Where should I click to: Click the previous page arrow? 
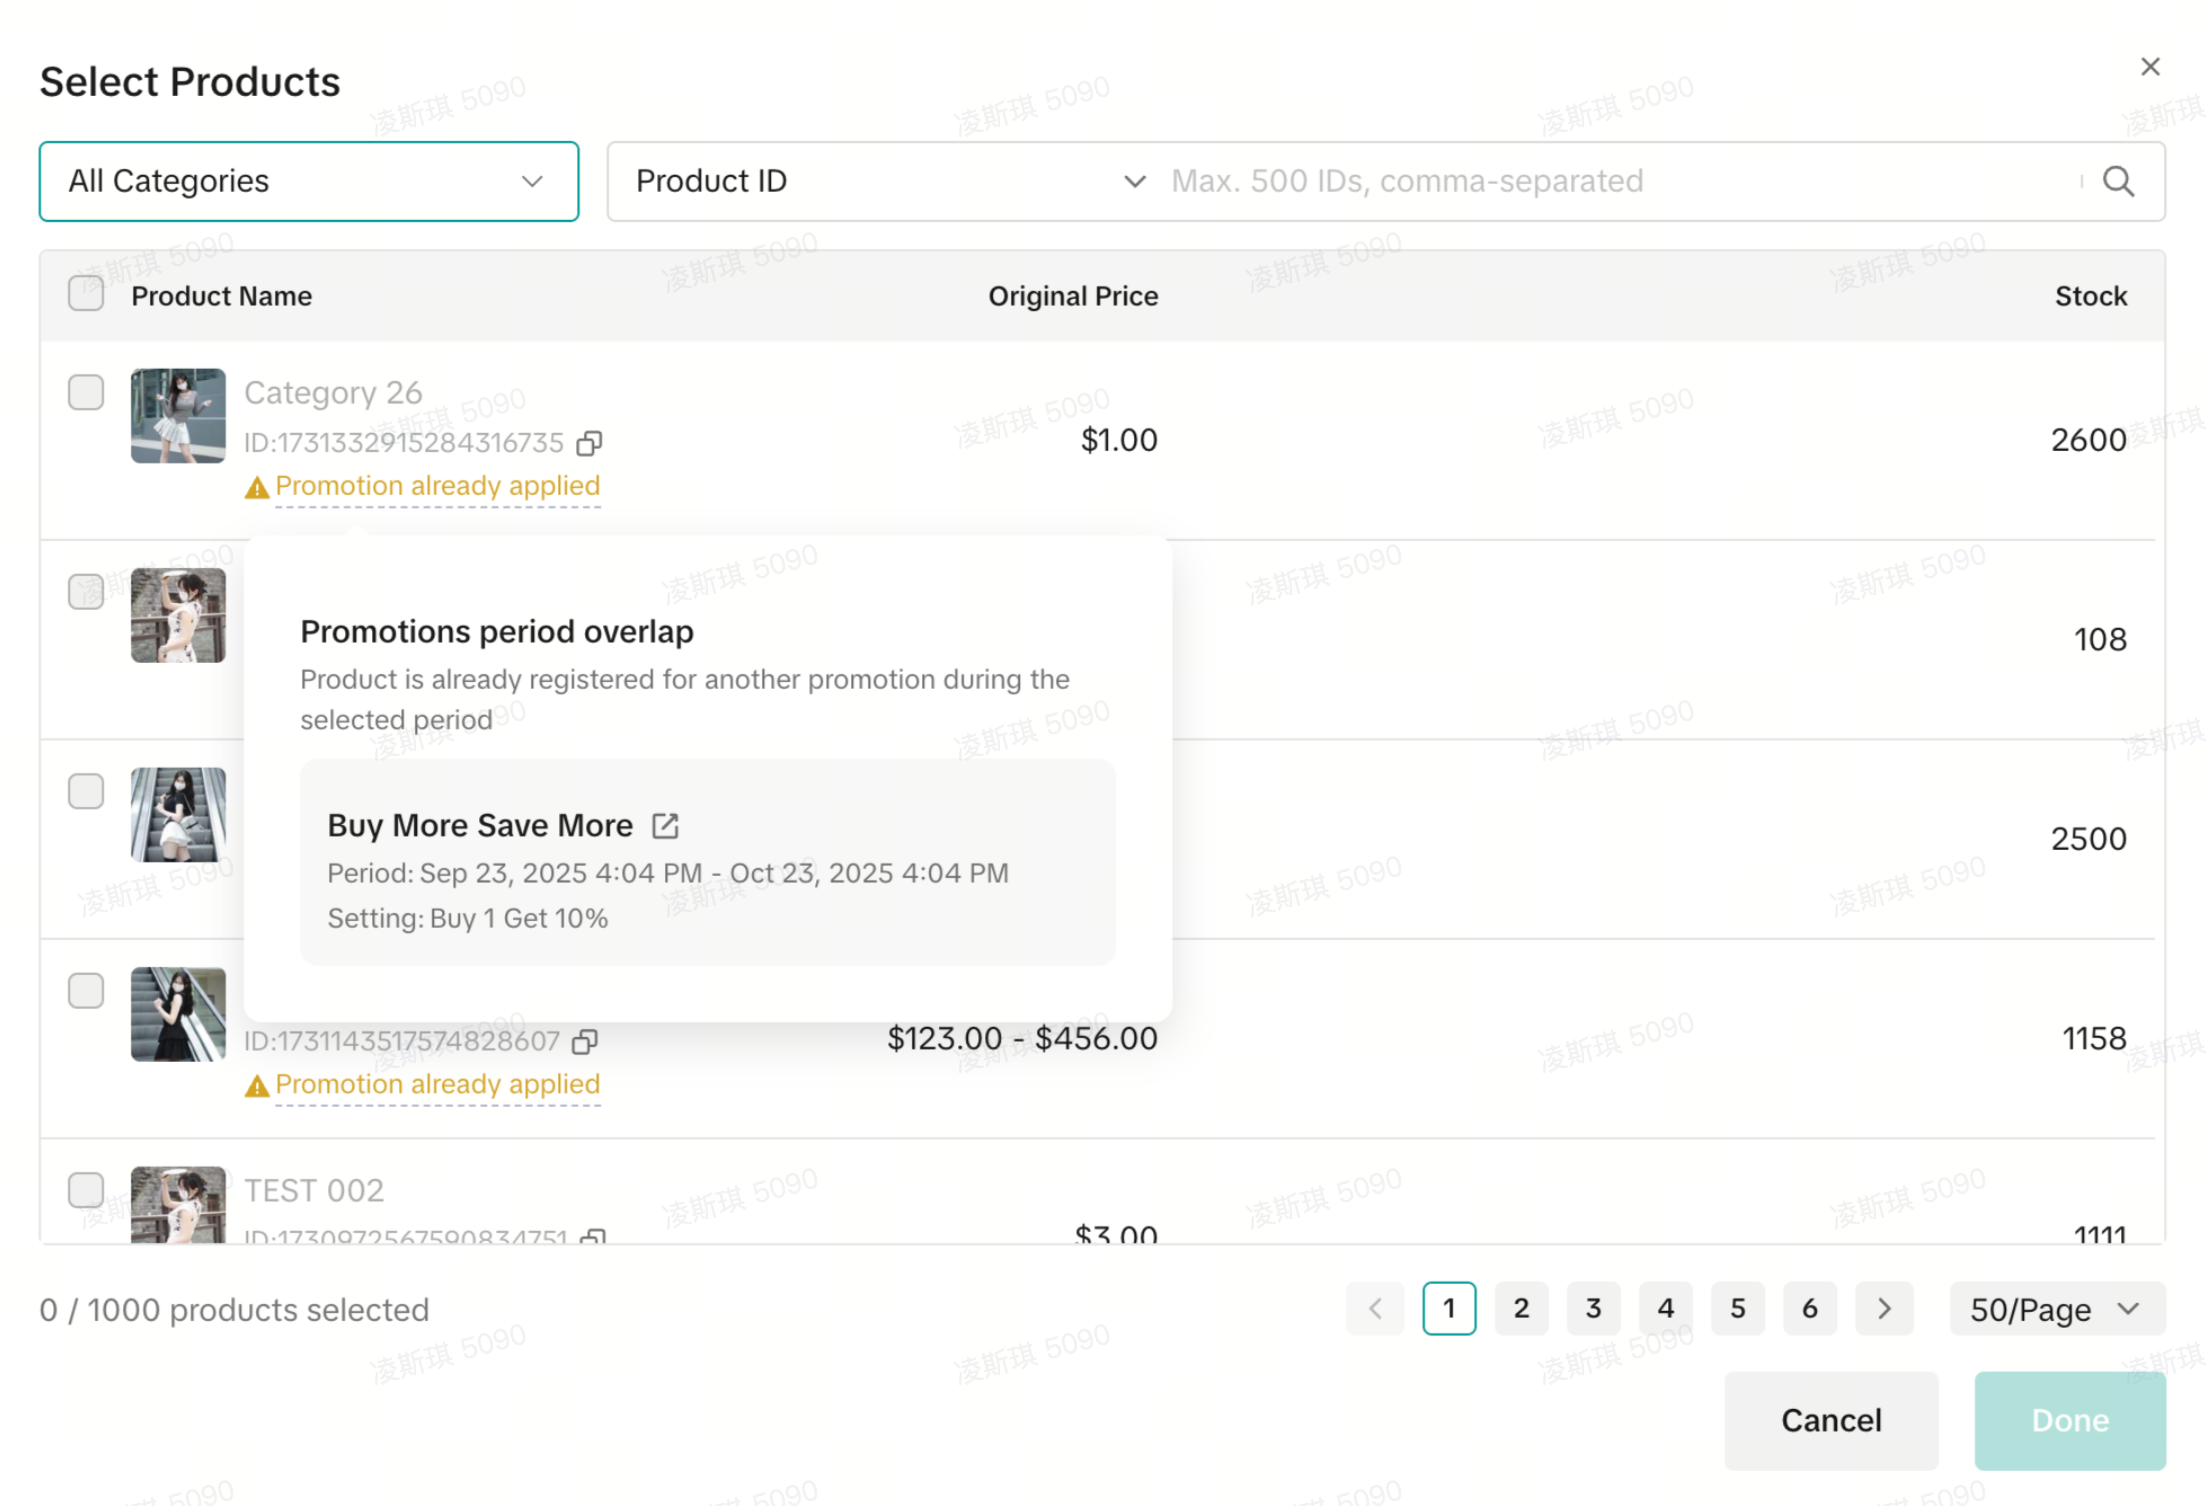(1375, 1308)
